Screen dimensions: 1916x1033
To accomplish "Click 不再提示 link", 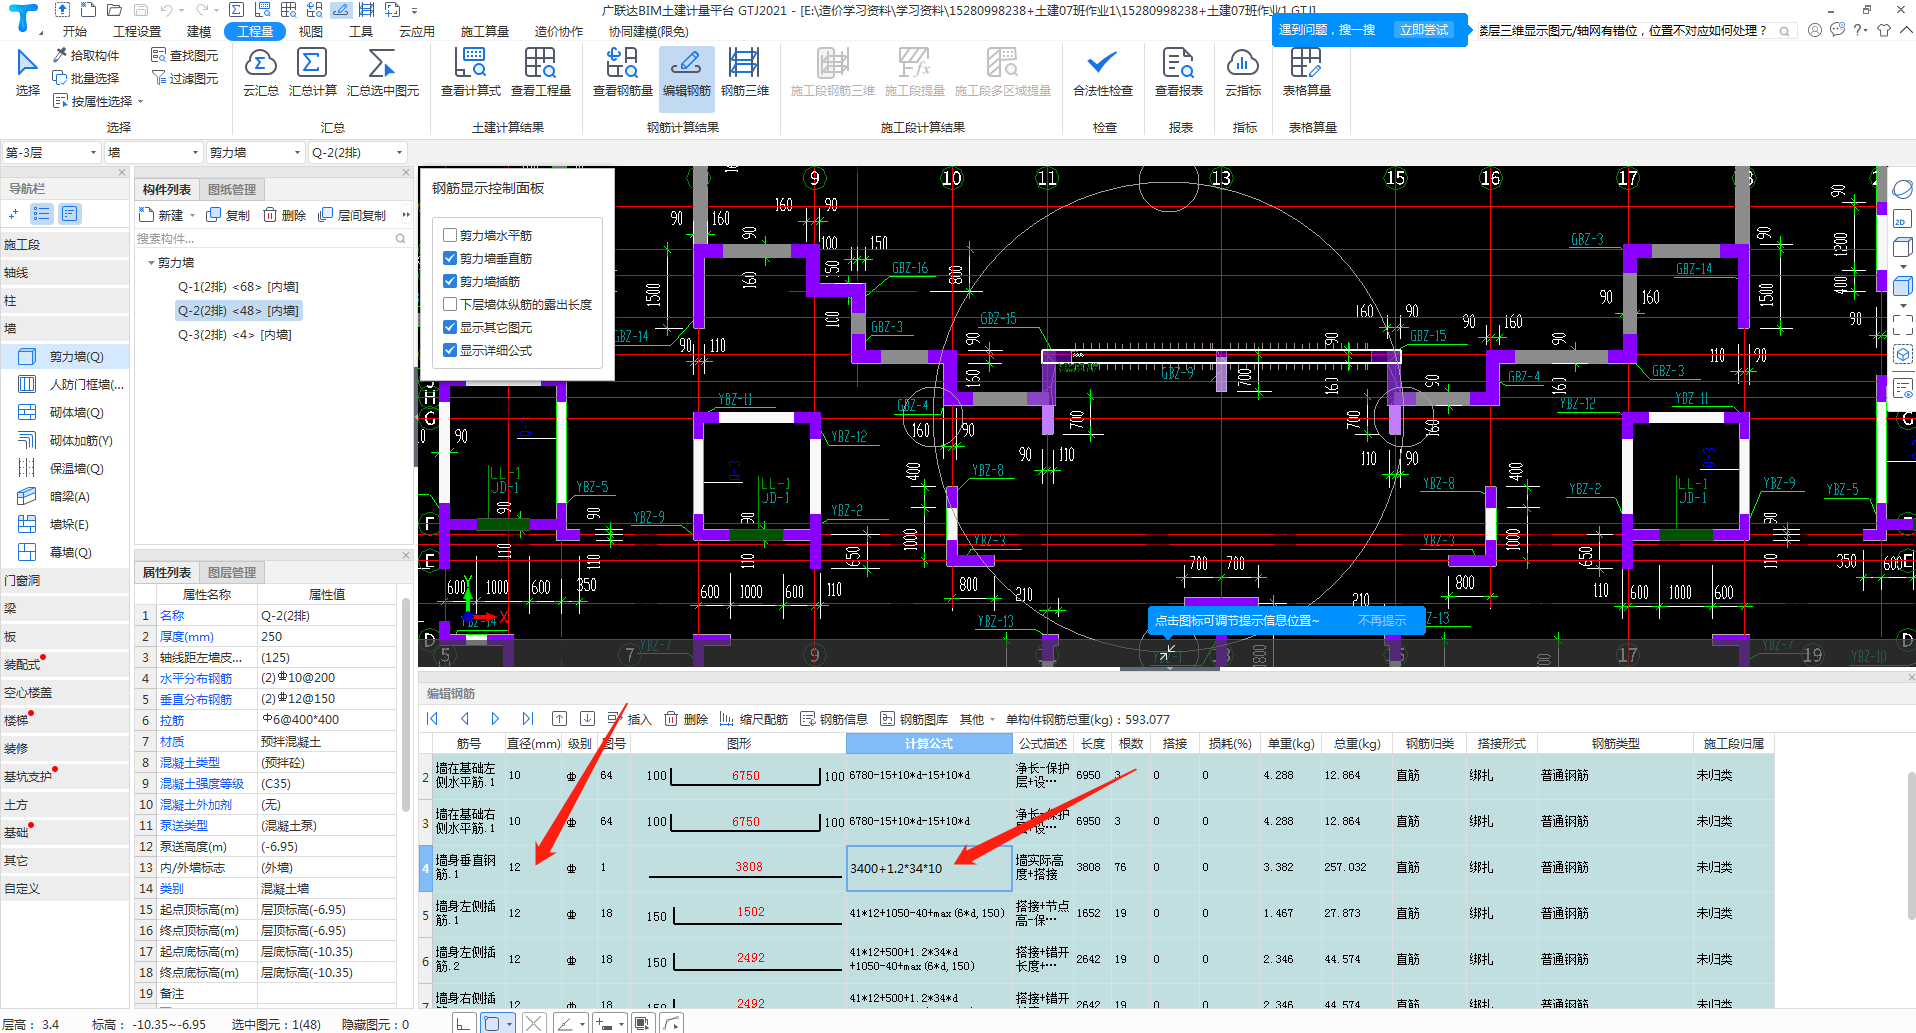I will [1382, 621].
